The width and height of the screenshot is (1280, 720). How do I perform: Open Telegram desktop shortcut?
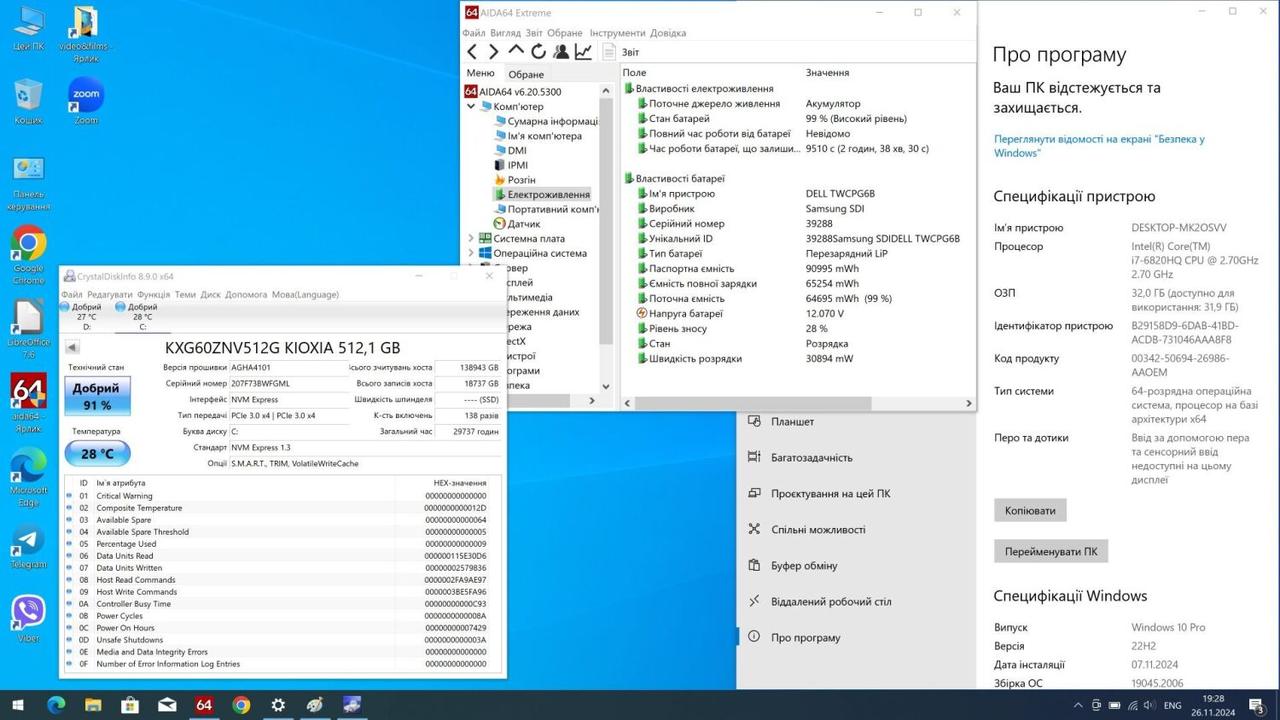click(29, 547)
